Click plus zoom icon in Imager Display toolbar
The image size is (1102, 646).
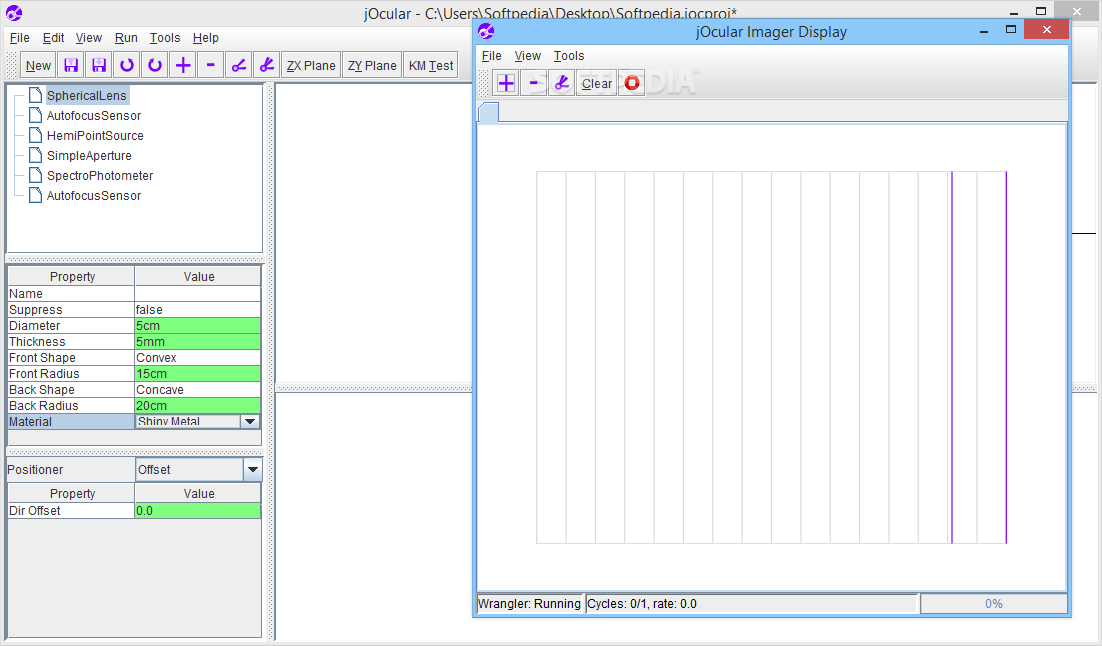pos(505,84)
